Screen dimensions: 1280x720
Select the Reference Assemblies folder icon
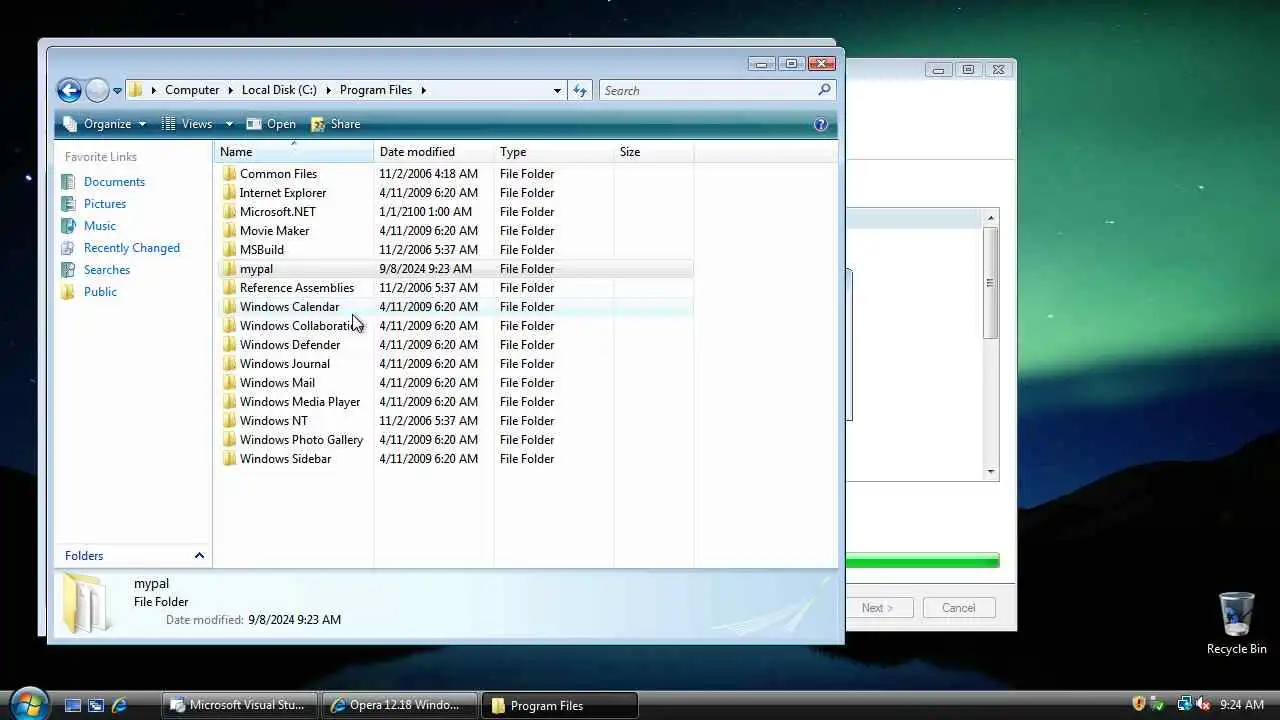[x=229, y=288]
